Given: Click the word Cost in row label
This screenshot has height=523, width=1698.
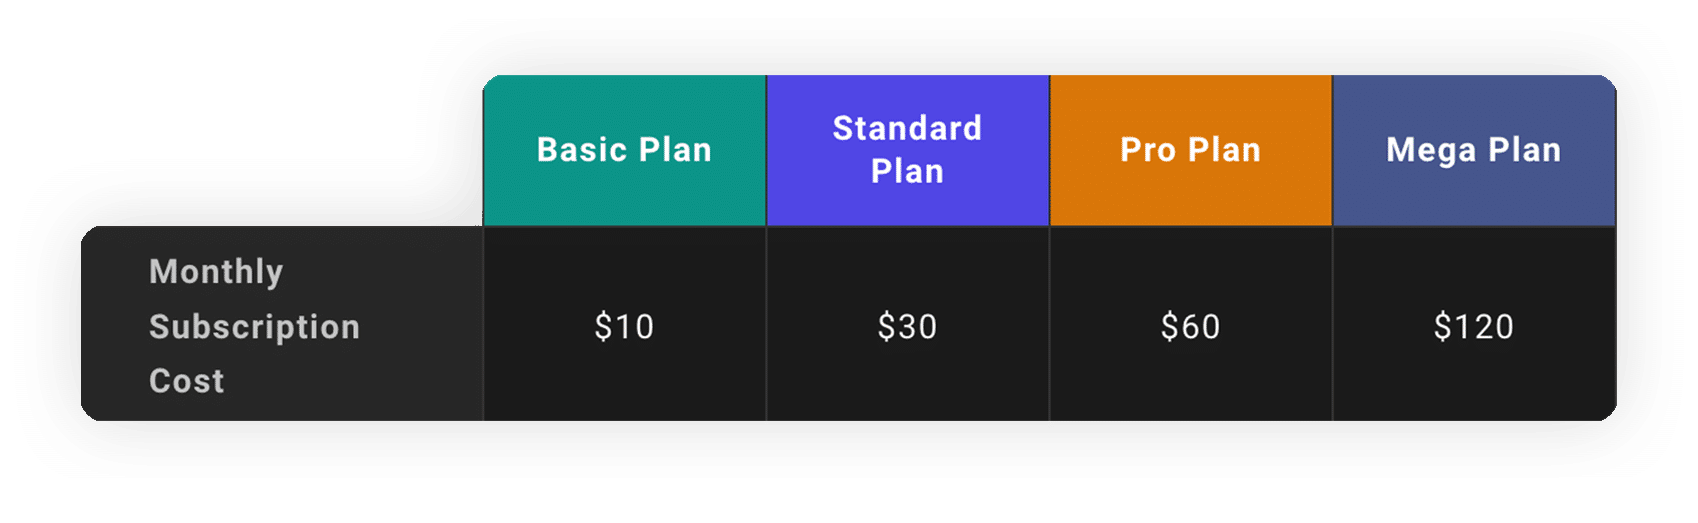Looking at the screenshot, I should click(187, 381).
